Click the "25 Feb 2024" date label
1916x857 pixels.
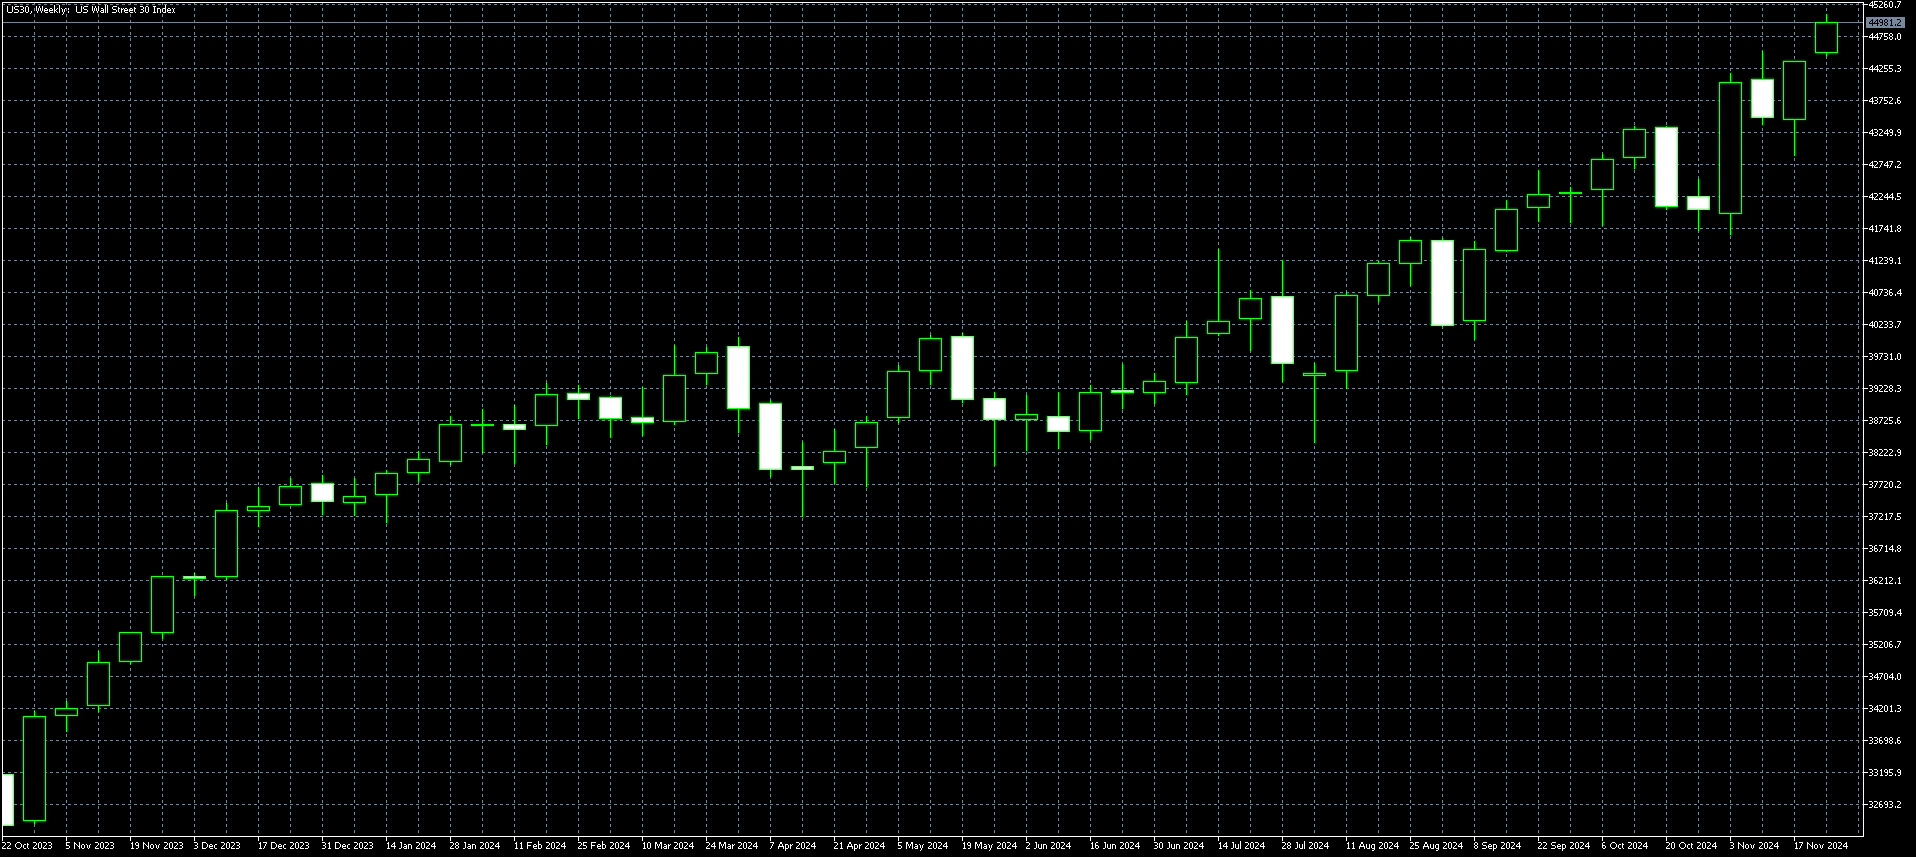tap(604, 846)
